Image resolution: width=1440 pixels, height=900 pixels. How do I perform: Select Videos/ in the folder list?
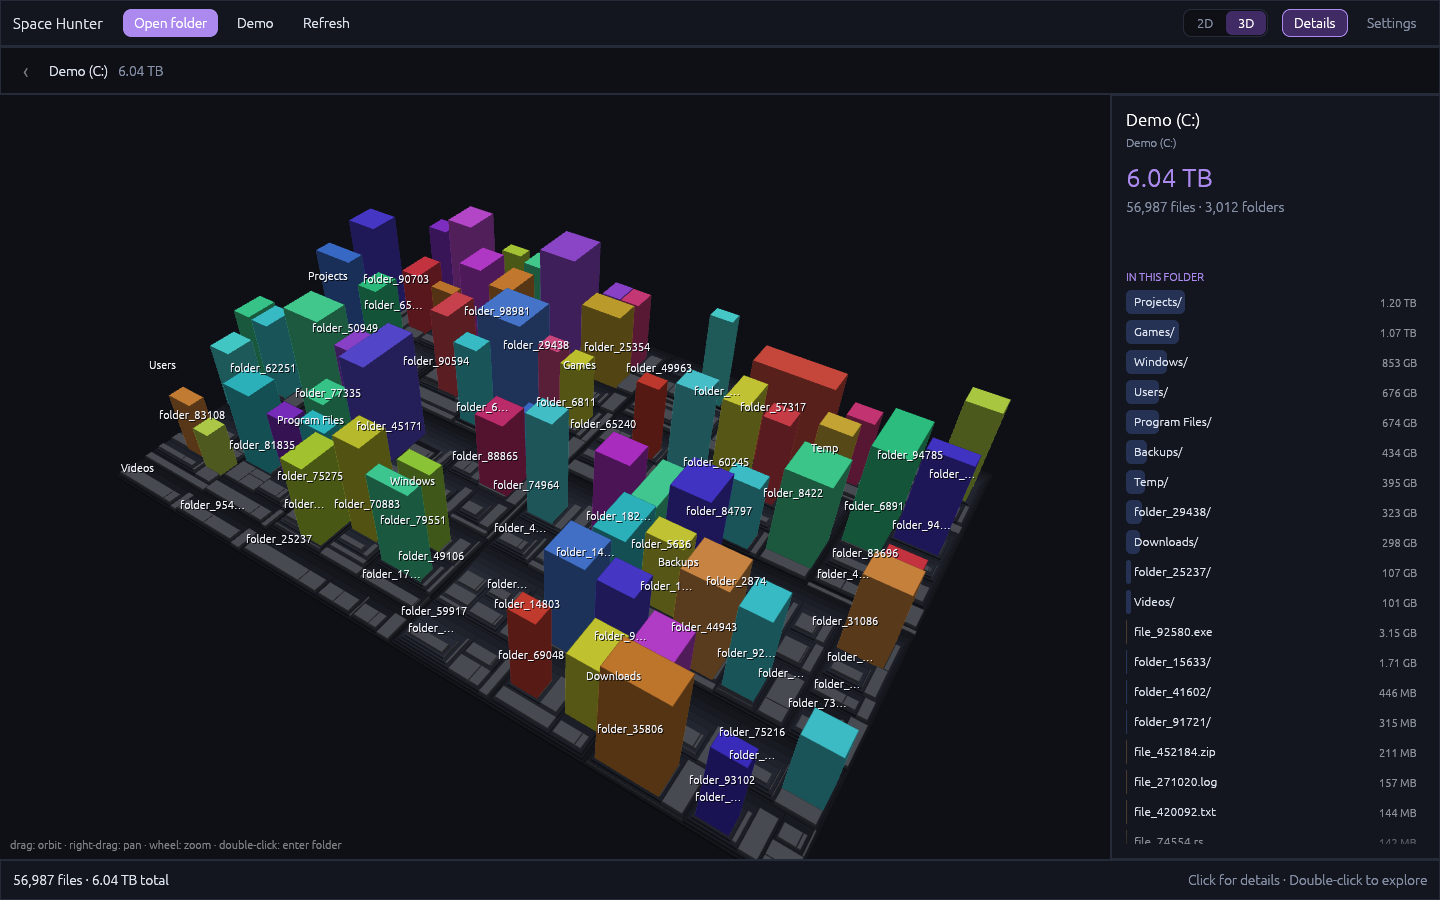coord(1271,602)
